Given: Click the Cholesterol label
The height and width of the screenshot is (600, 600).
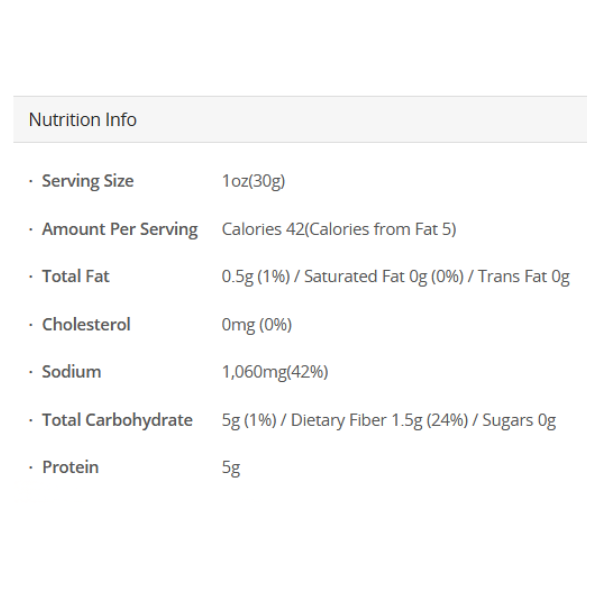Looking at the screenshot, I should point(86,324).
